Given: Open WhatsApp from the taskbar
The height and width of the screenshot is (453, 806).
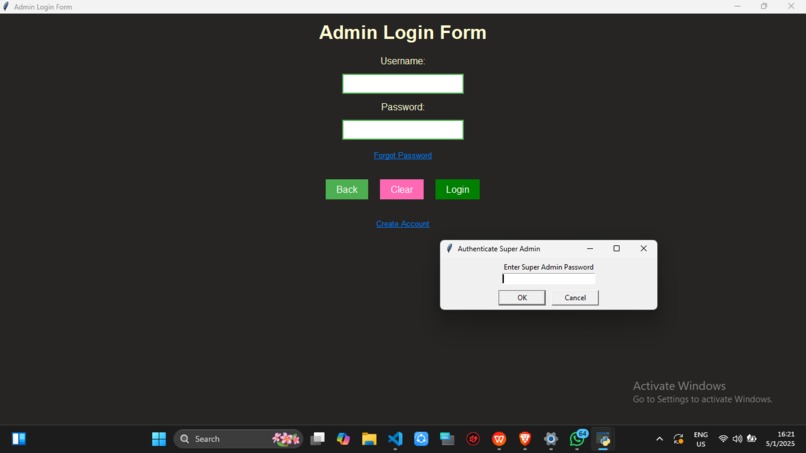Looking at the screenshot, I should pyautogui.click(x=577, y=439).
